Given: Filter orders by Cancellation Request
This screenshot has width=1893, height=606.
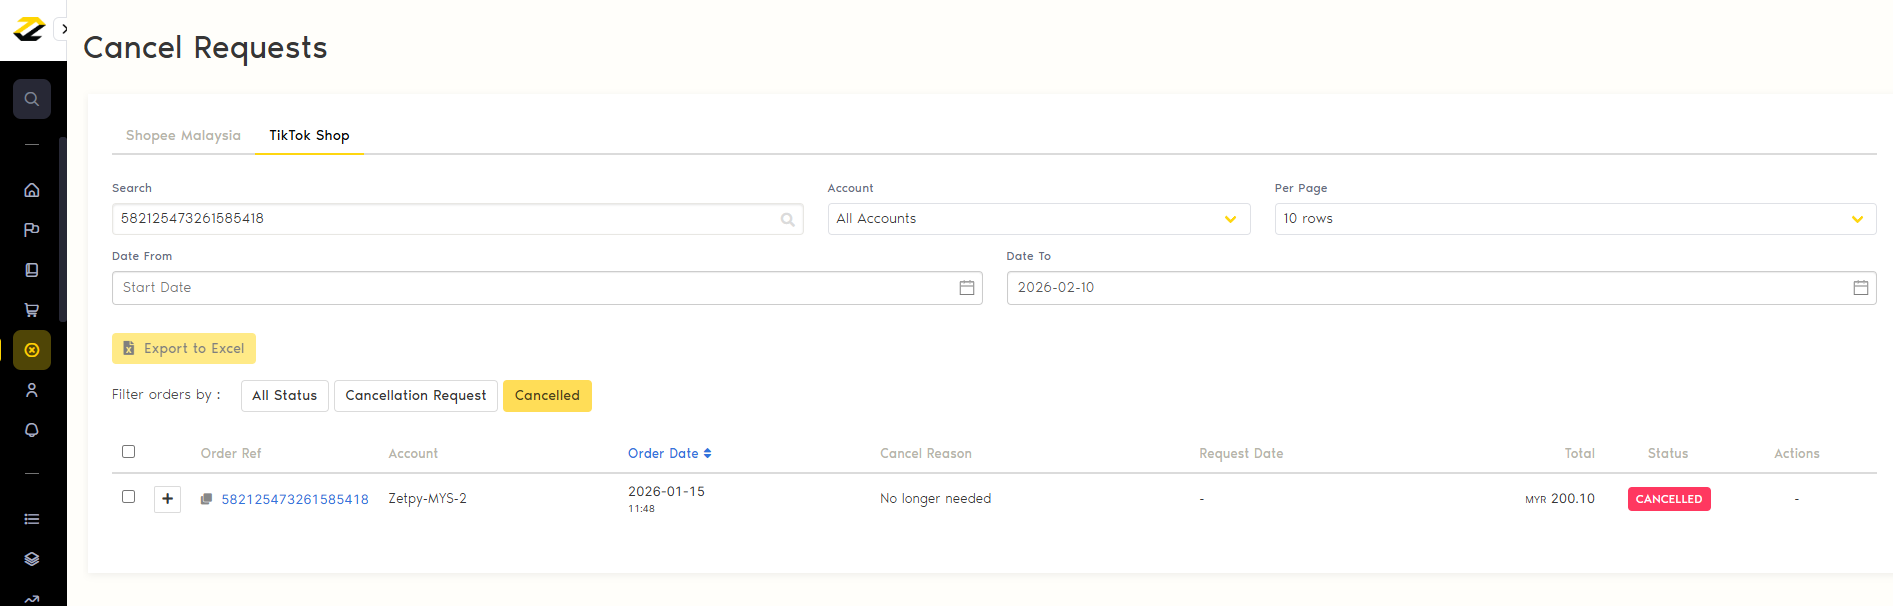Looking at the screenshot, I should [416, 396].
